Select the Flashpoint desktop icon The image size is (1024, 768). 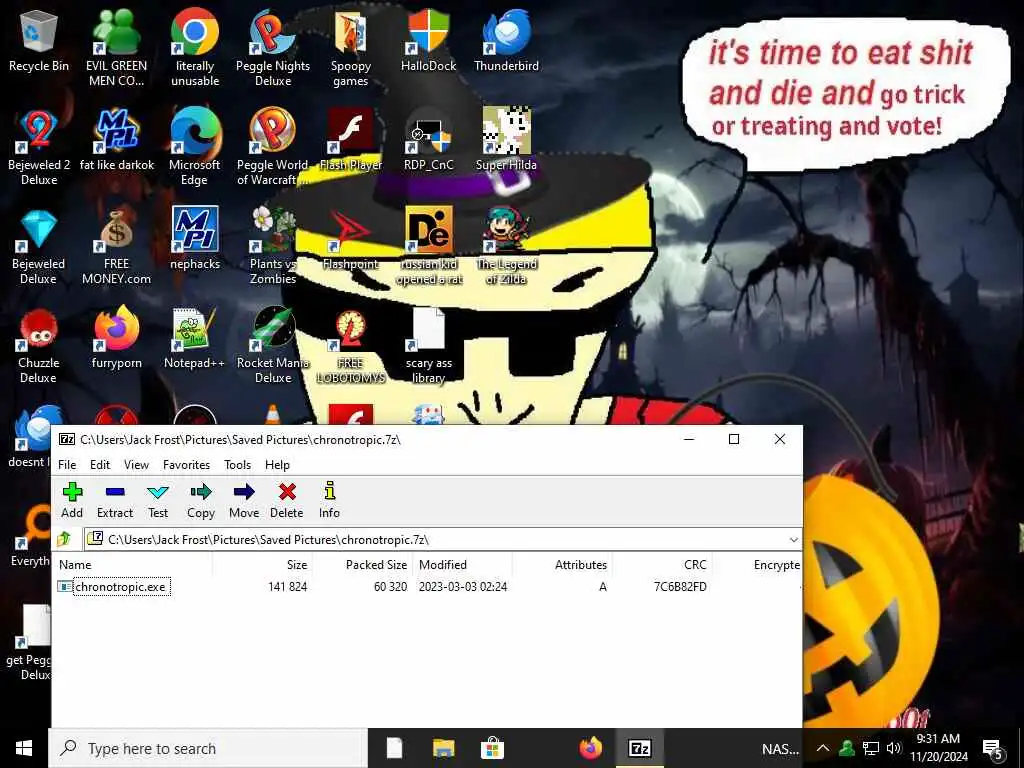point(351,238)
